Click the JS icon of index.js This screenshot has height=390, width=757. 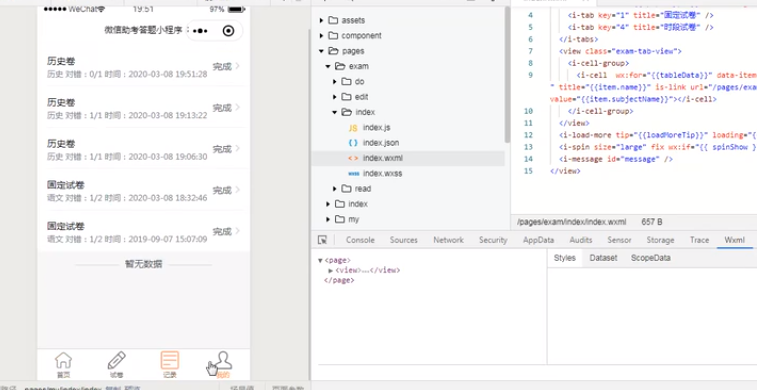tap(353, 128)
